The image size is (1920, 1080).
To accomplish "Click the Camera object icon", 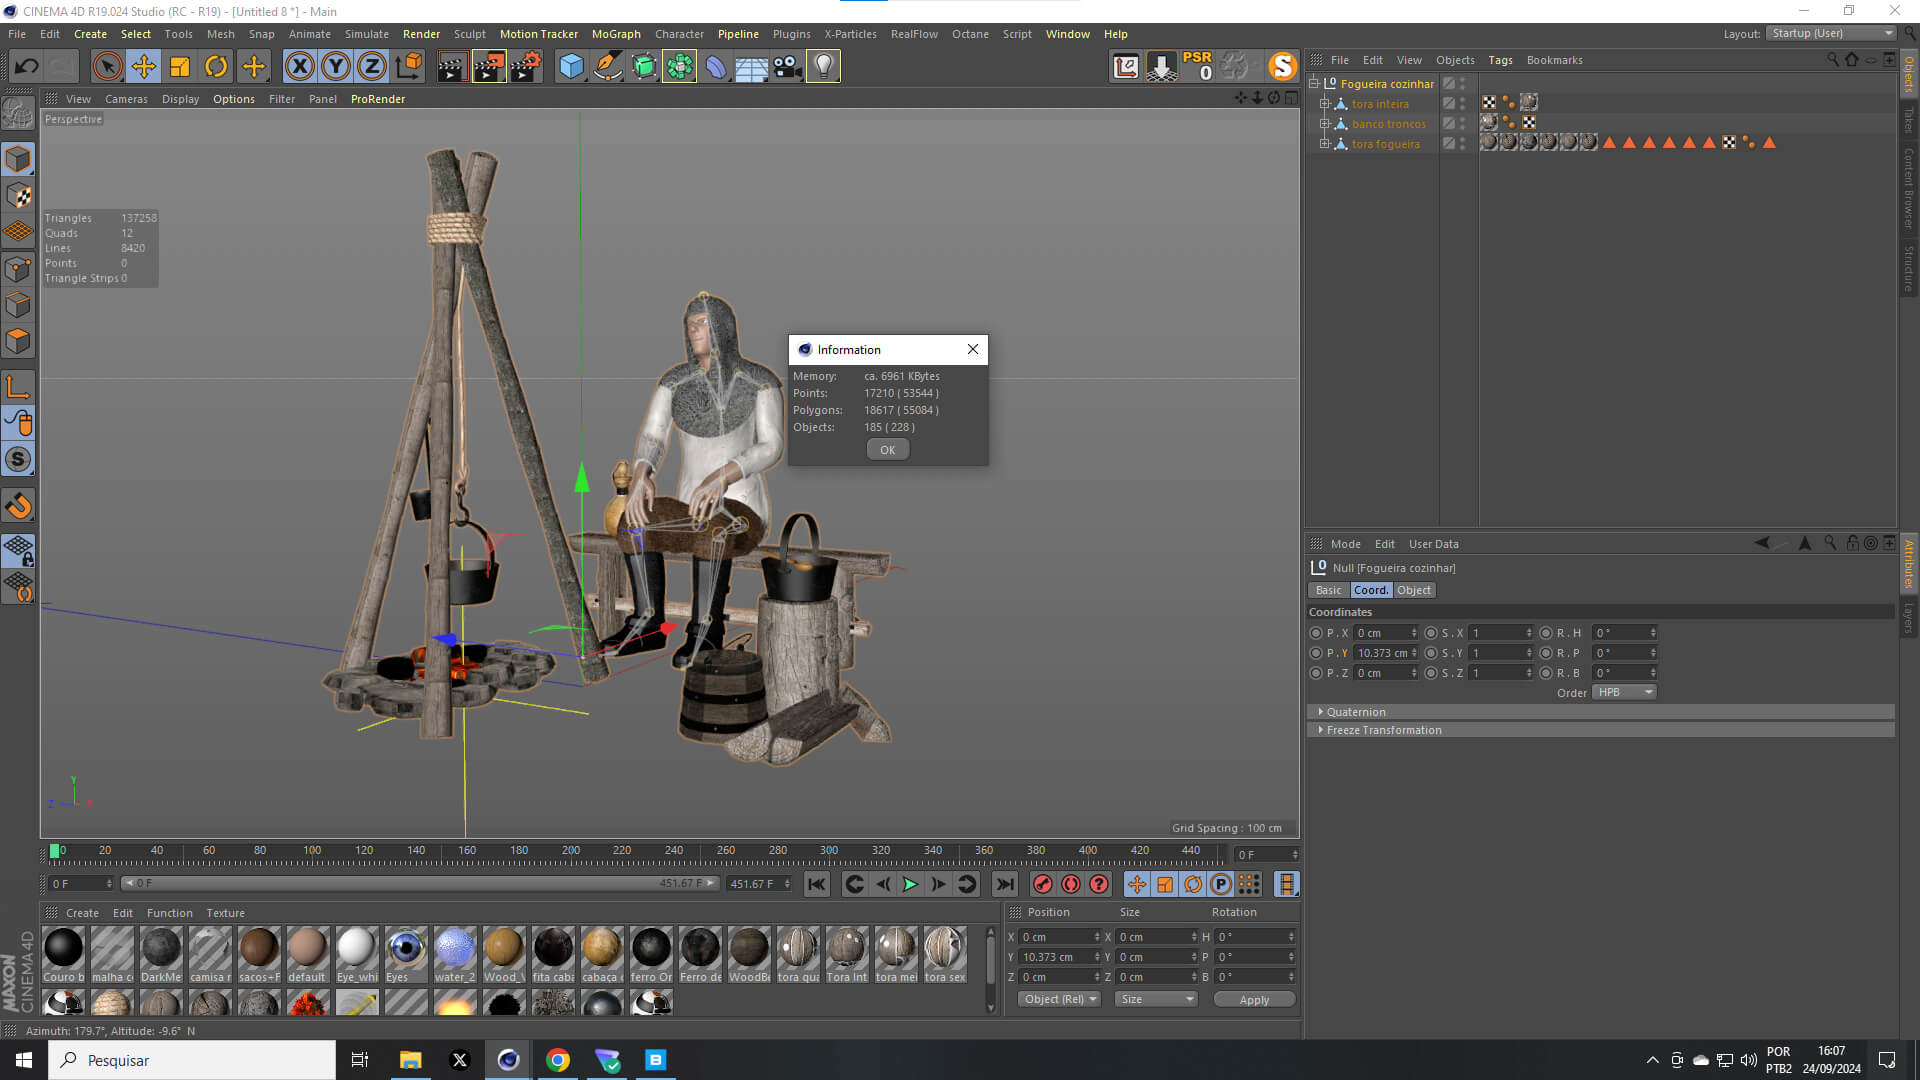I will click(x=787, y=67).
